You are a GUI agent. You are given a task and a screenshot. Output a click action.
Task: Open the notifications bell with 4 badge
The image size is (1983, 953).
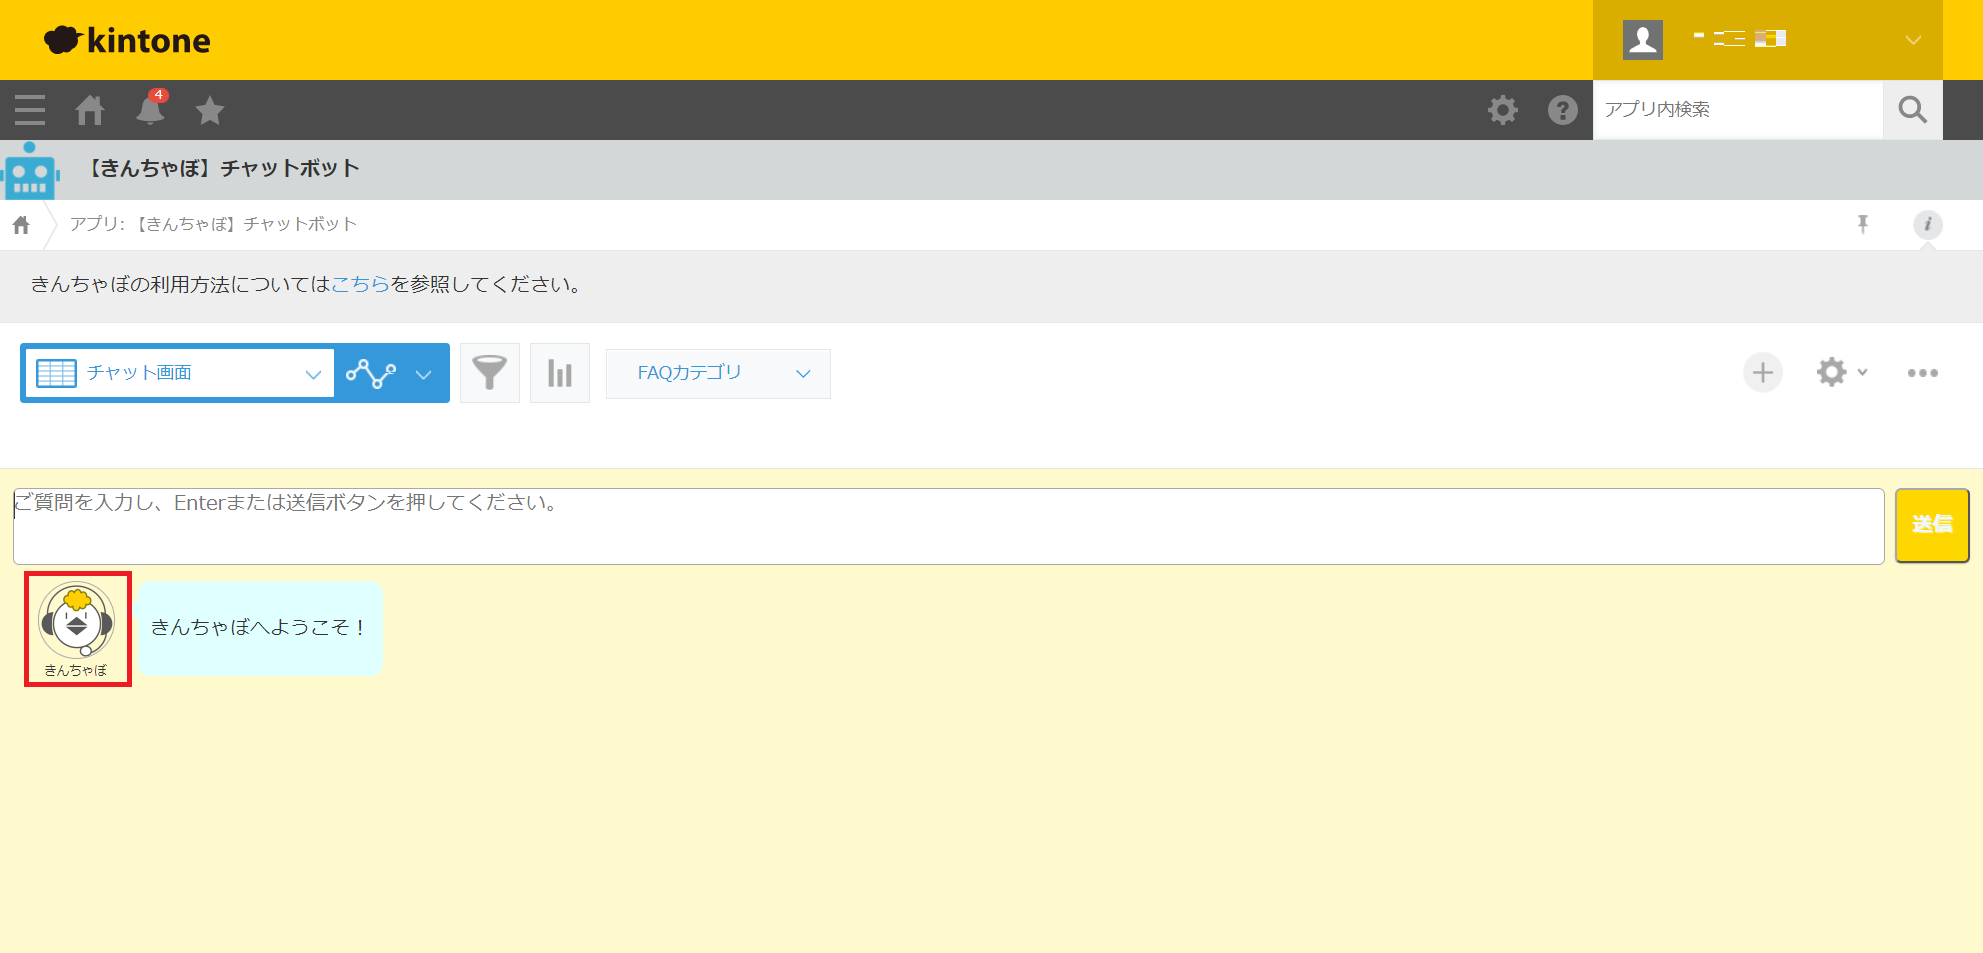click(150, 110)
